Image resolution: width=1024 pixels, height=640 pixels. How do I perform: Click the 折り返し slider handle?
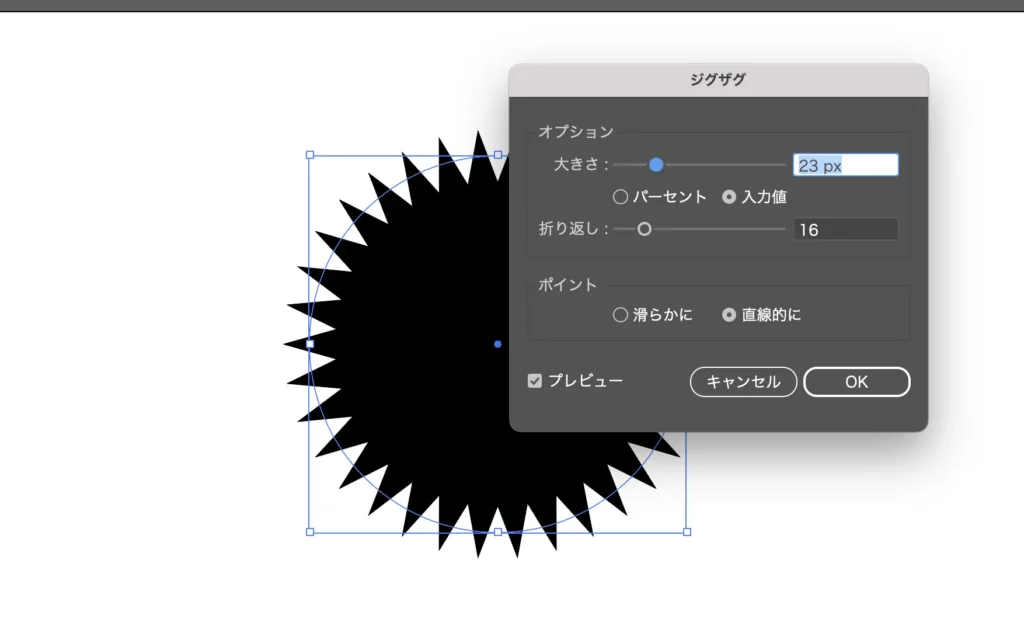(x=645, y=229)
